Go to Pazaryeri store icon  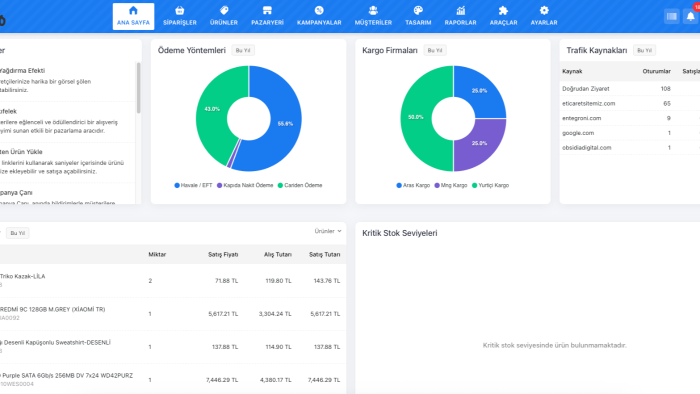[267, 11]
